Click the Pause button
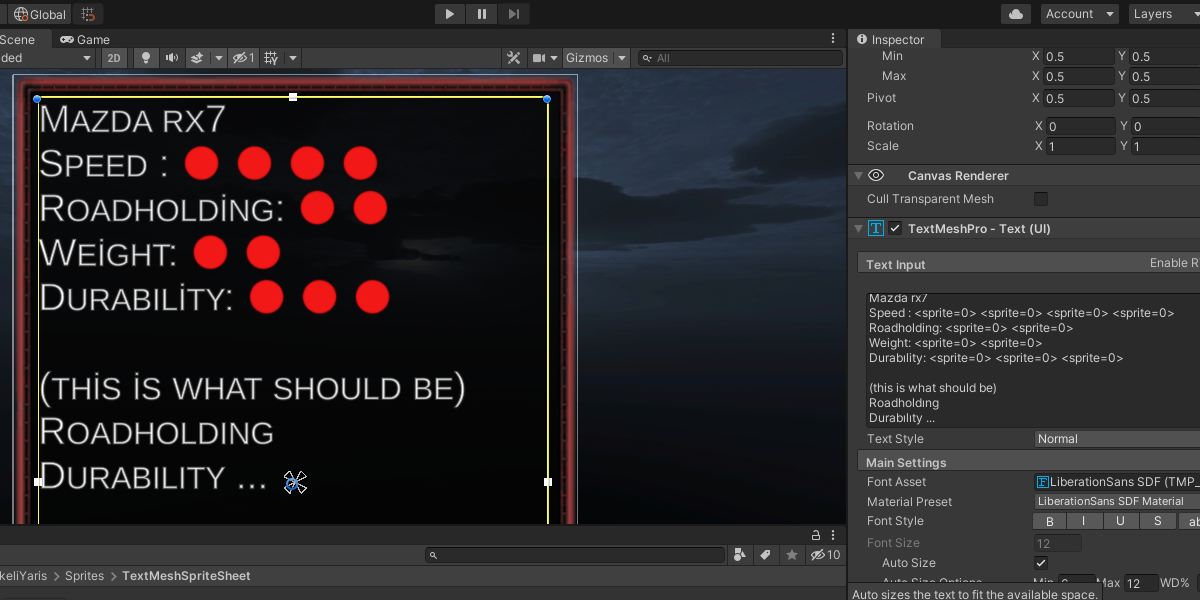Screen dimensions: 1200x600 pyautogui.click(x=482, y=14)
